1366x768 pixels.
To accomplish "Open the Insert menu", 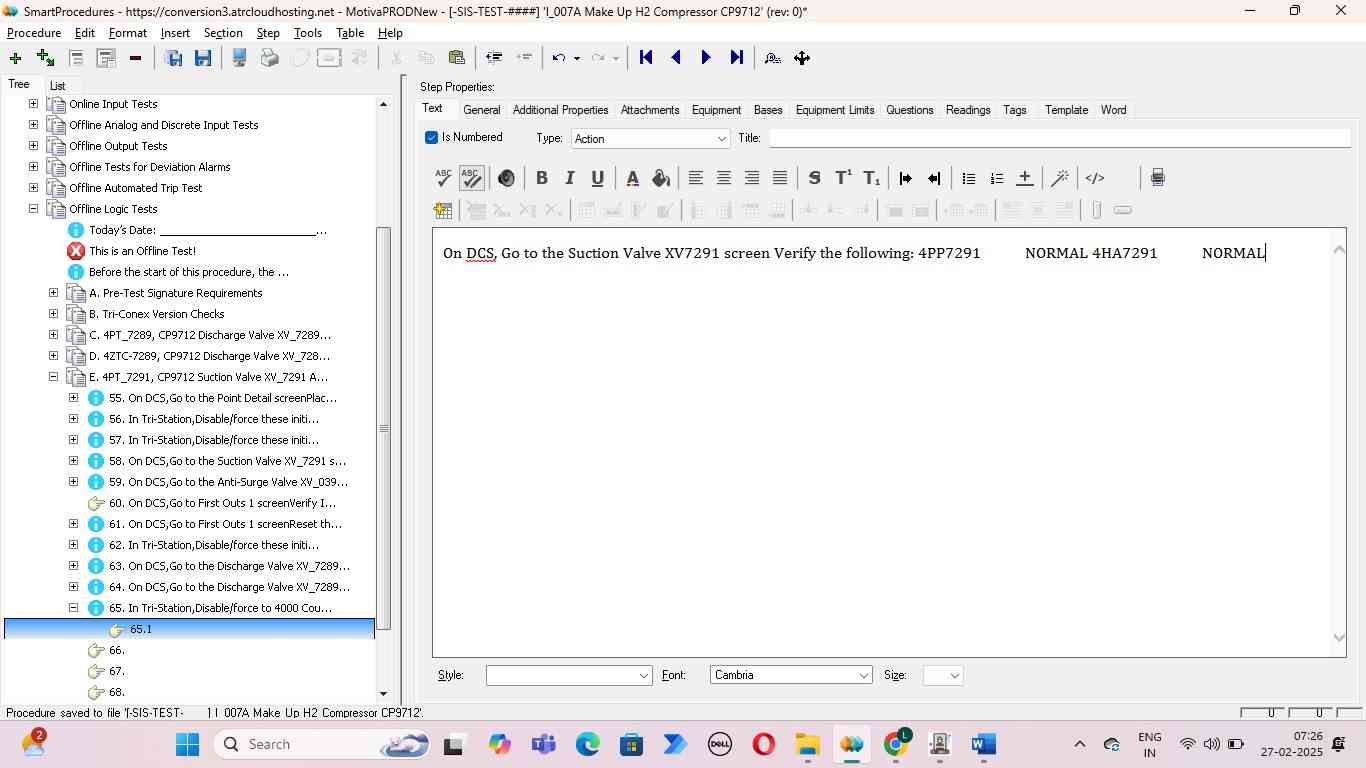I will pos(175,33).
